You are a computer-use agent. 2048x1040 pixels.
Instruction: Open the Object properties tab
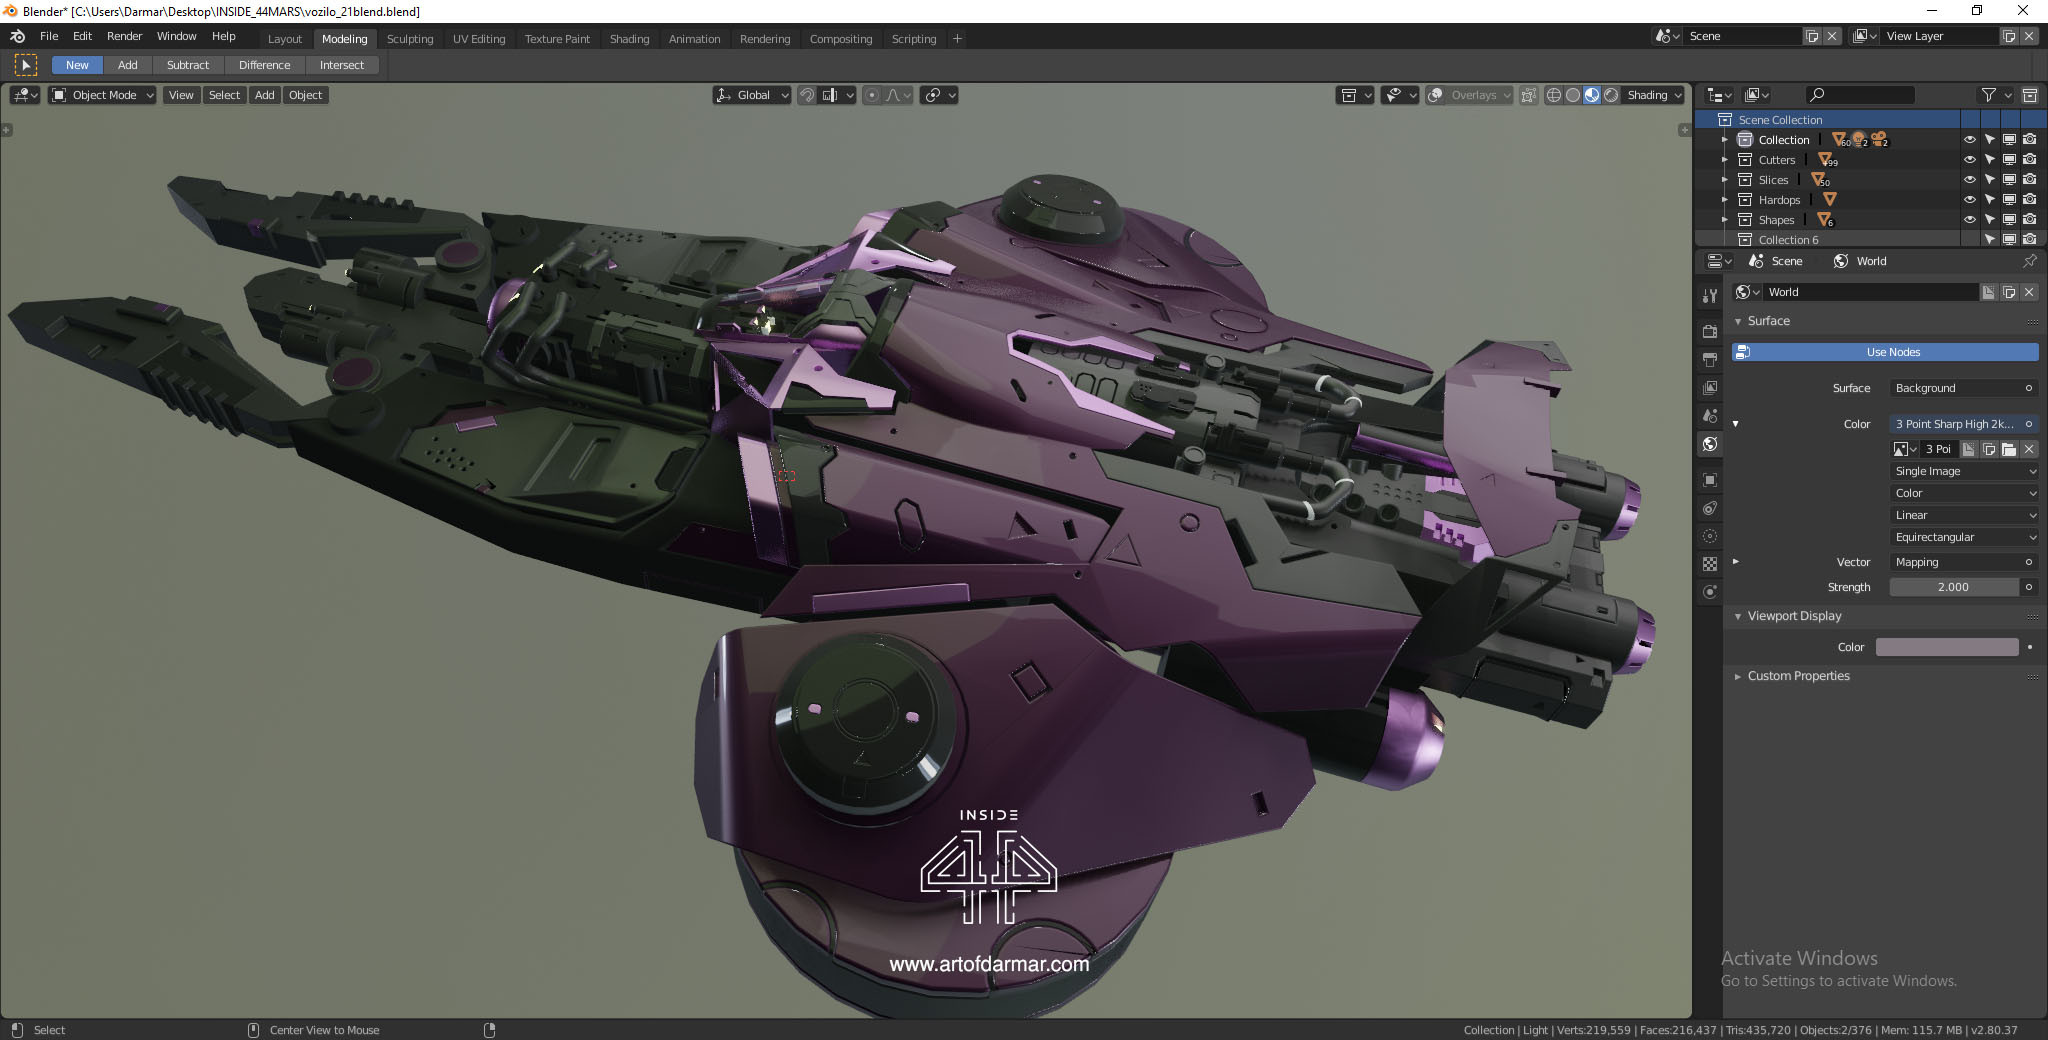click(x=1710, y=480)
